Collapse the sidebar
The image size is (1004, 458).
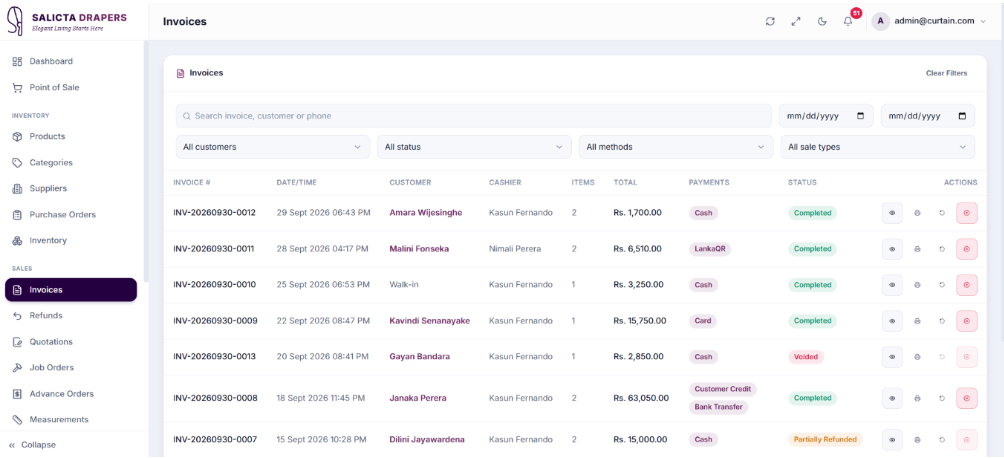(32, 445)
